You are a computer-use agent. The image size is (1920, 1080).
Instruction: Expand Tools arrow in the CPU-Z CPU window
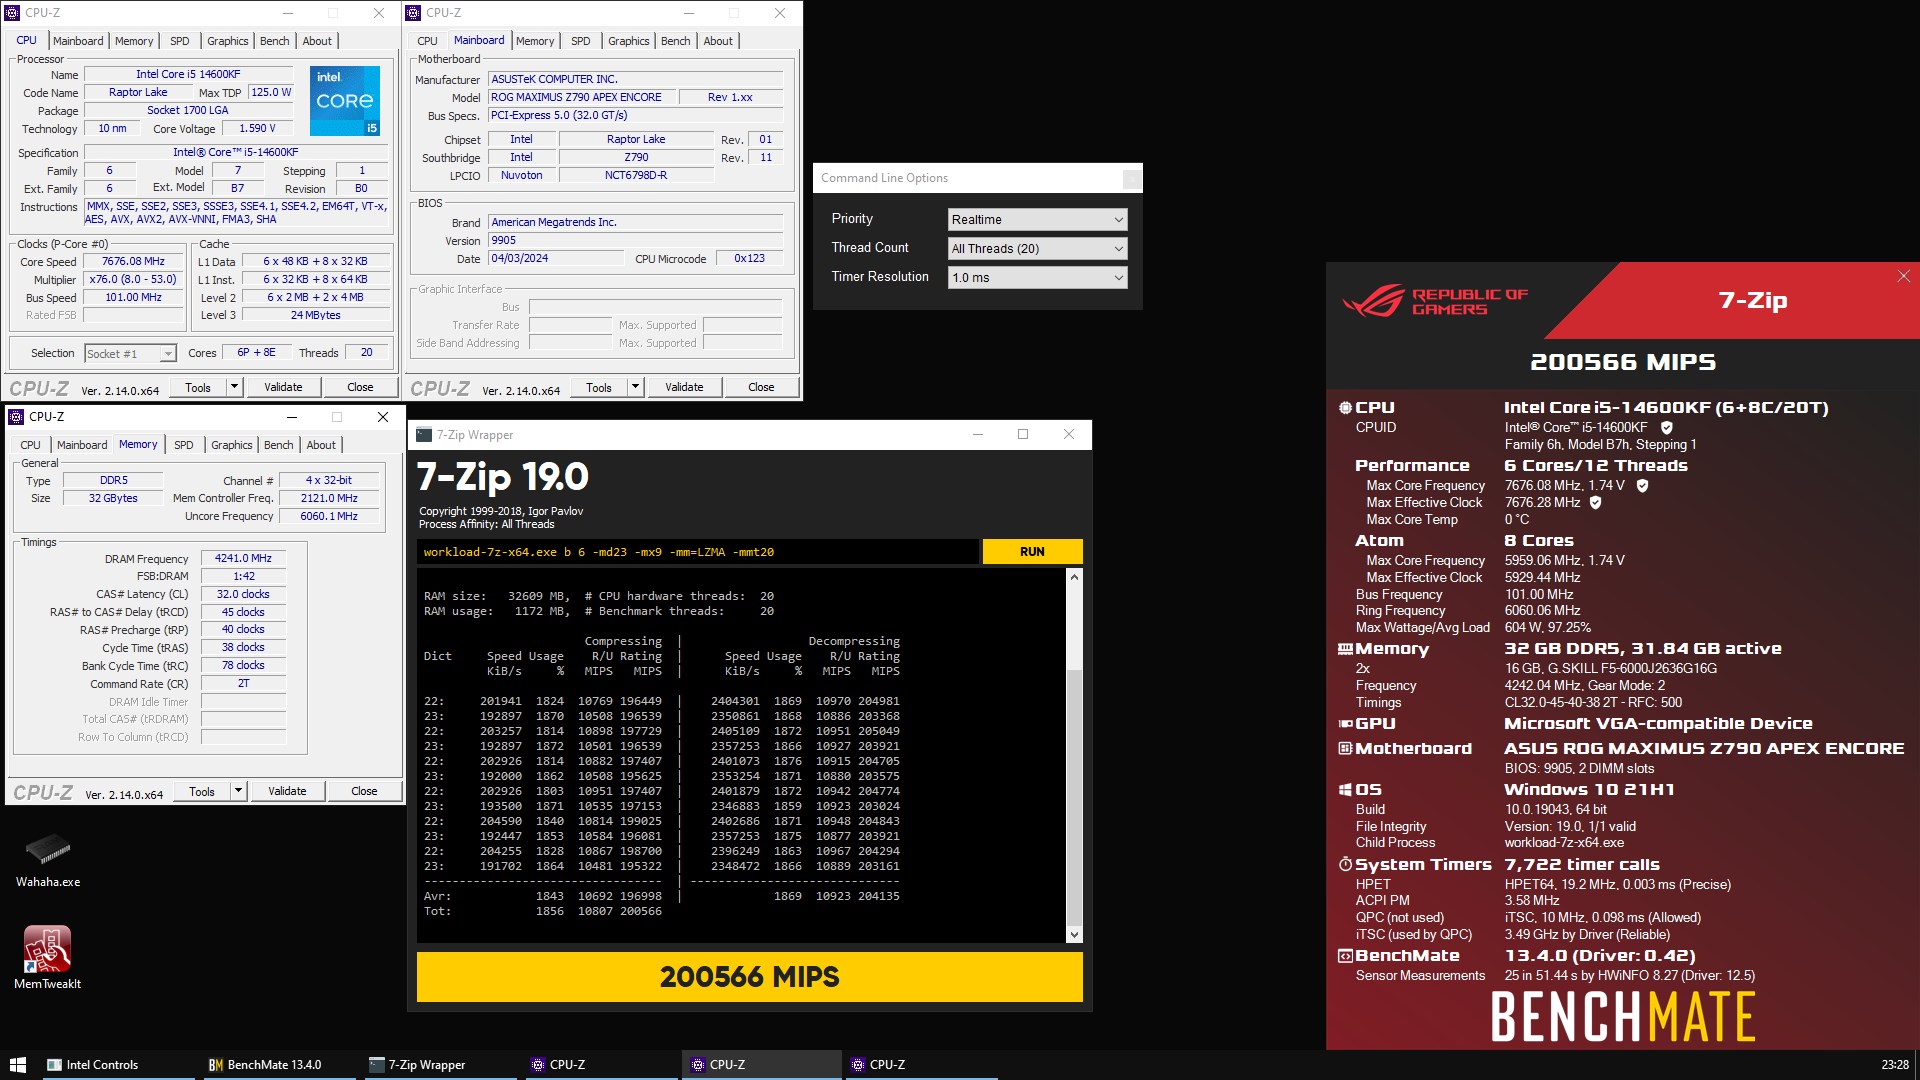coord(234,388)
